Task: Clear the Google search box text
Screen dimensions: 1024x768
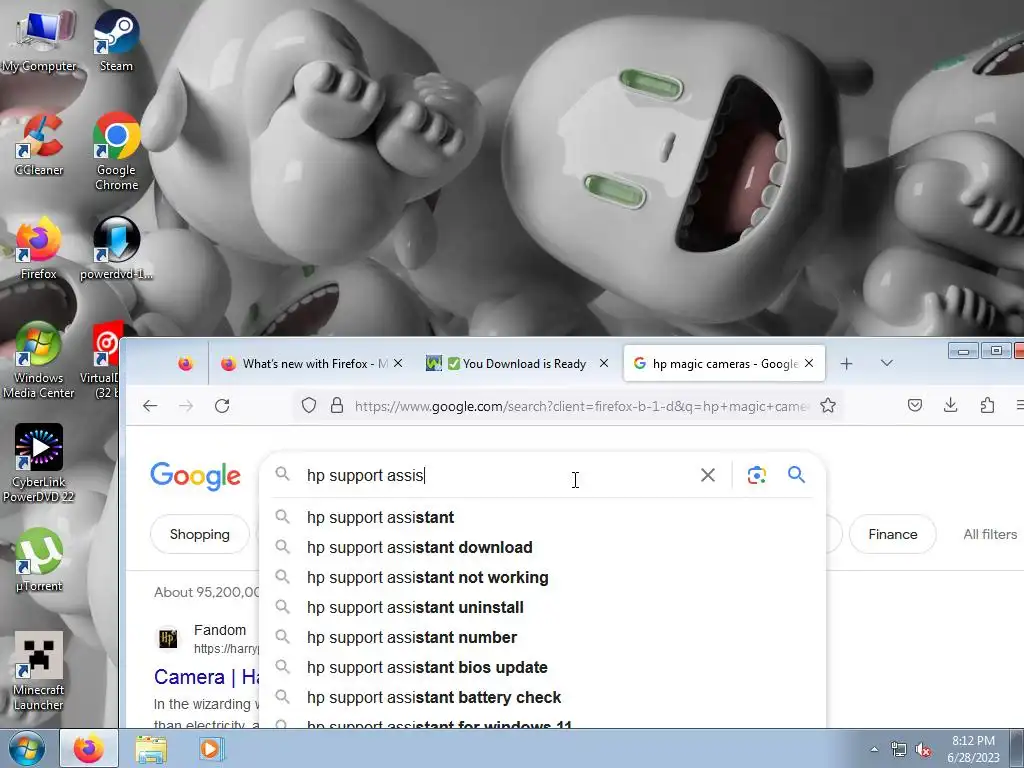Action: [x=708, y=475]
